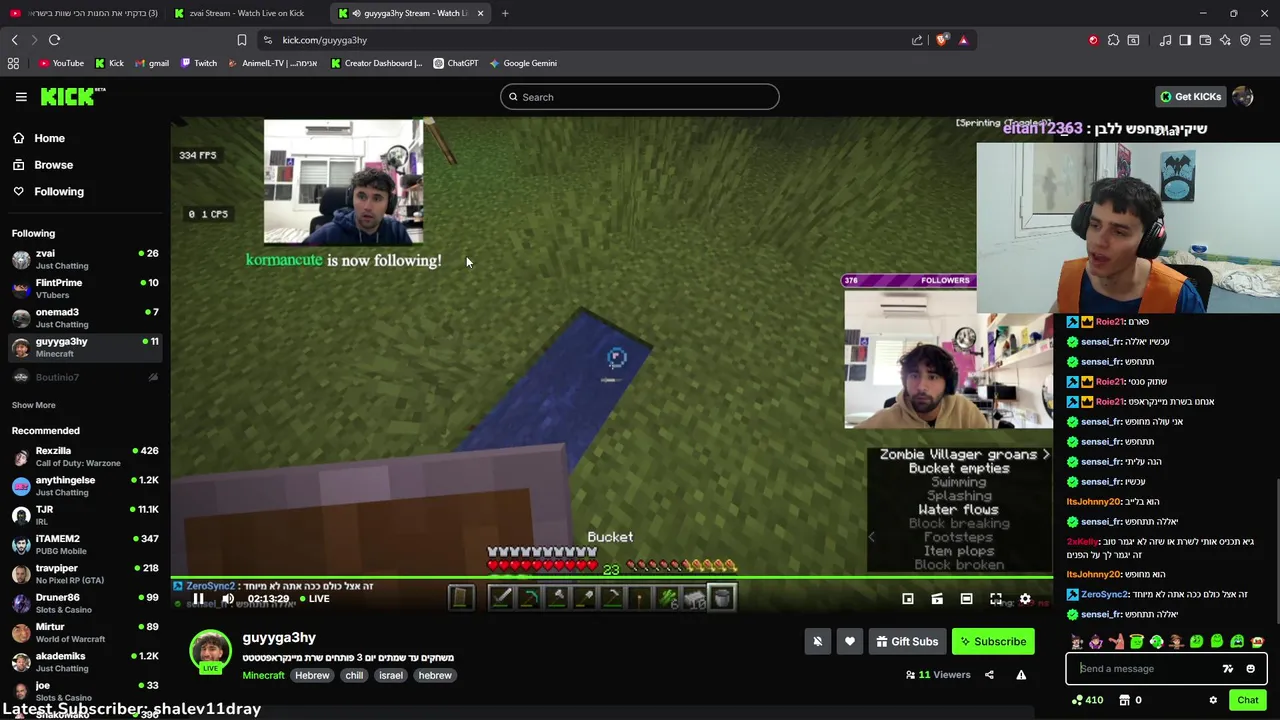Open FlintPrime channel in sidebar

point(84,289)
